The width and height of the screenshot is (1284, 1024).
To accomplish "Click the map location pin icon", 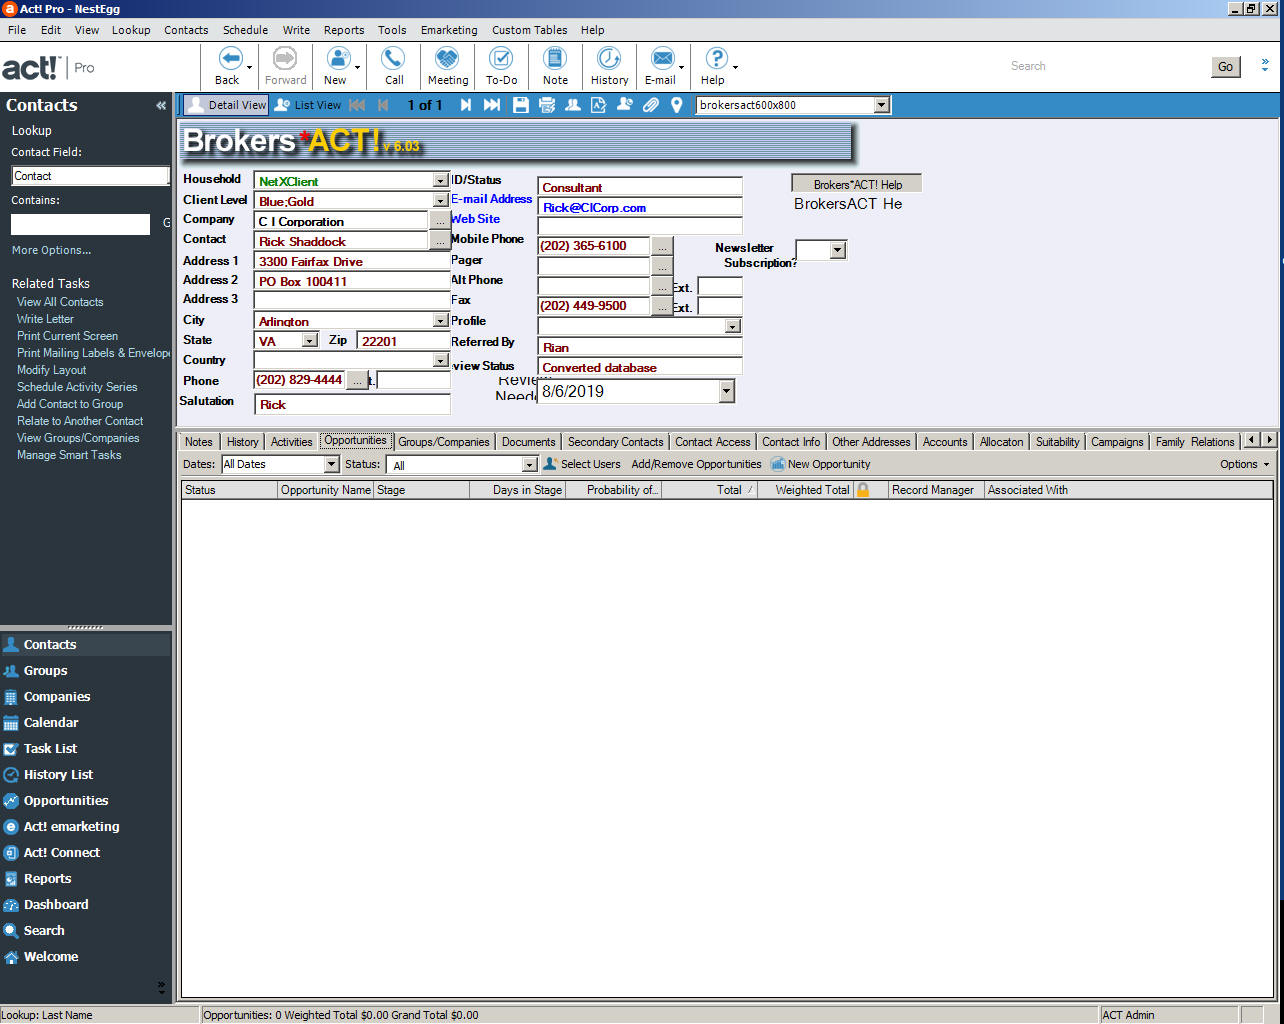I will pyautogui.click(x=677, y=105).
